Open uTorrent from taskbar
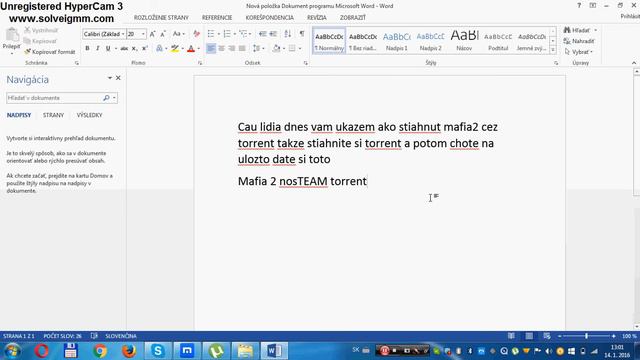The height and width of the screenshot is (360, 640). pyautogui.click(x=216, y=351)
